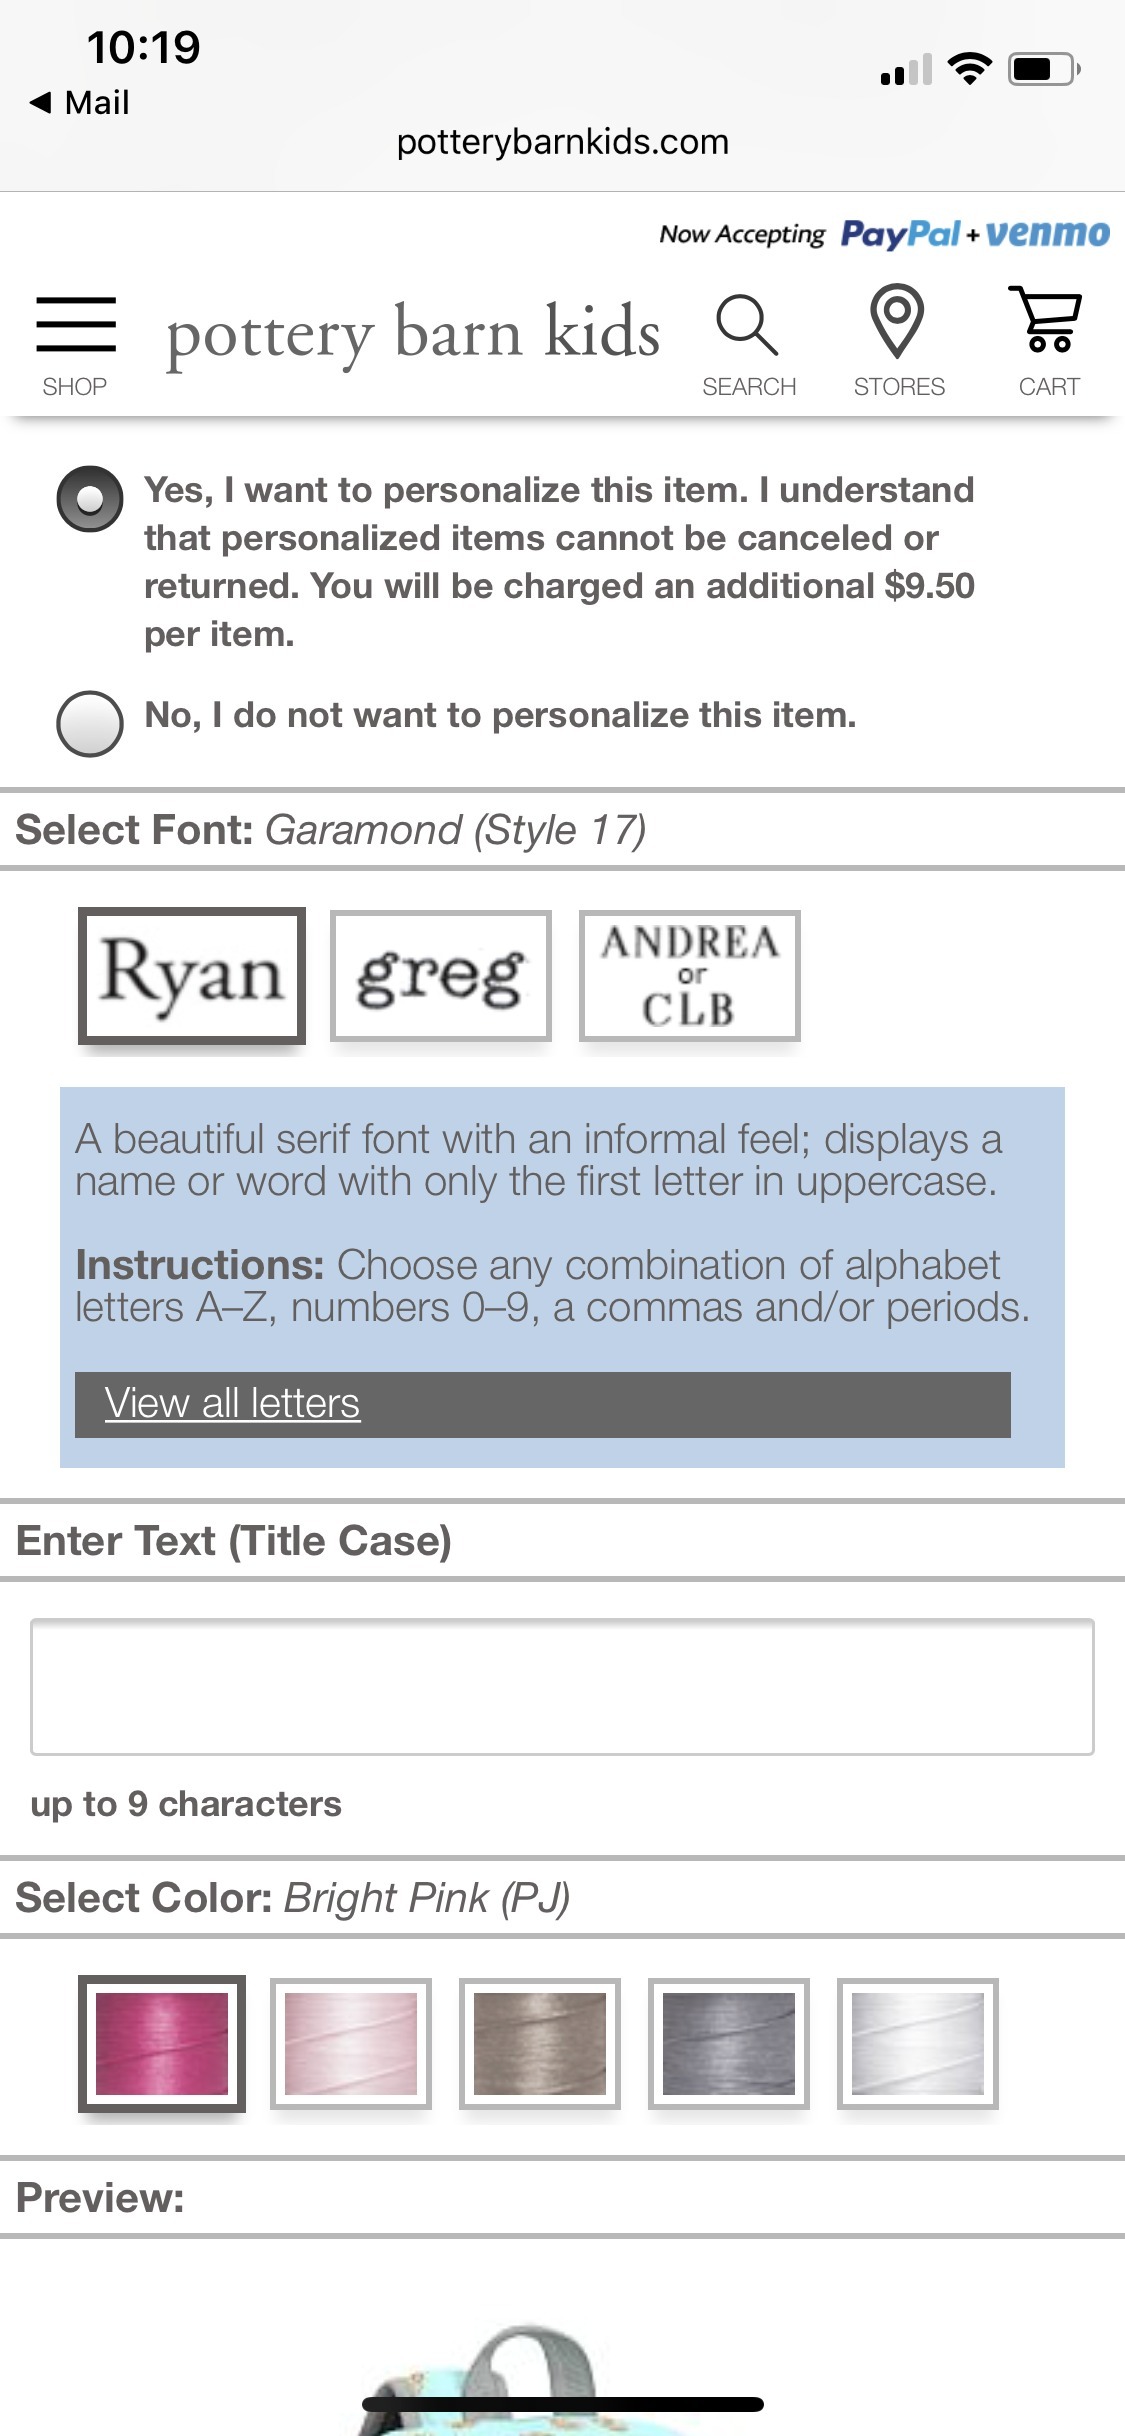Choose the lowercase greg font style
Image resolution: width=1125 pixels, height=2436 pixels.
441,976
